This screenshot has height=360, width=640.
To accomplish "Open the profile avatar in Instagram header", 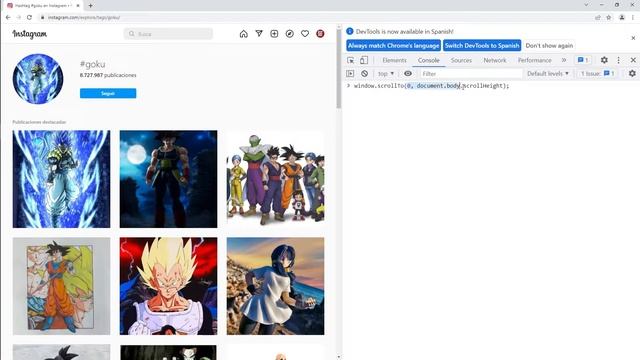I will pyautogui.click(x=320, y=34).
